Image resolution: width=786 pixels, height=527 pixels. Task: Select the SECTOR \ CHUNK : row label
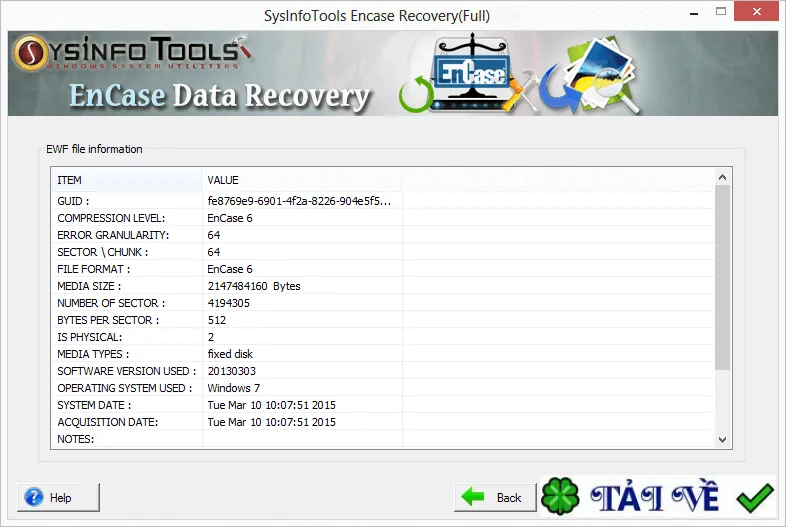click(x=102, y=252)
